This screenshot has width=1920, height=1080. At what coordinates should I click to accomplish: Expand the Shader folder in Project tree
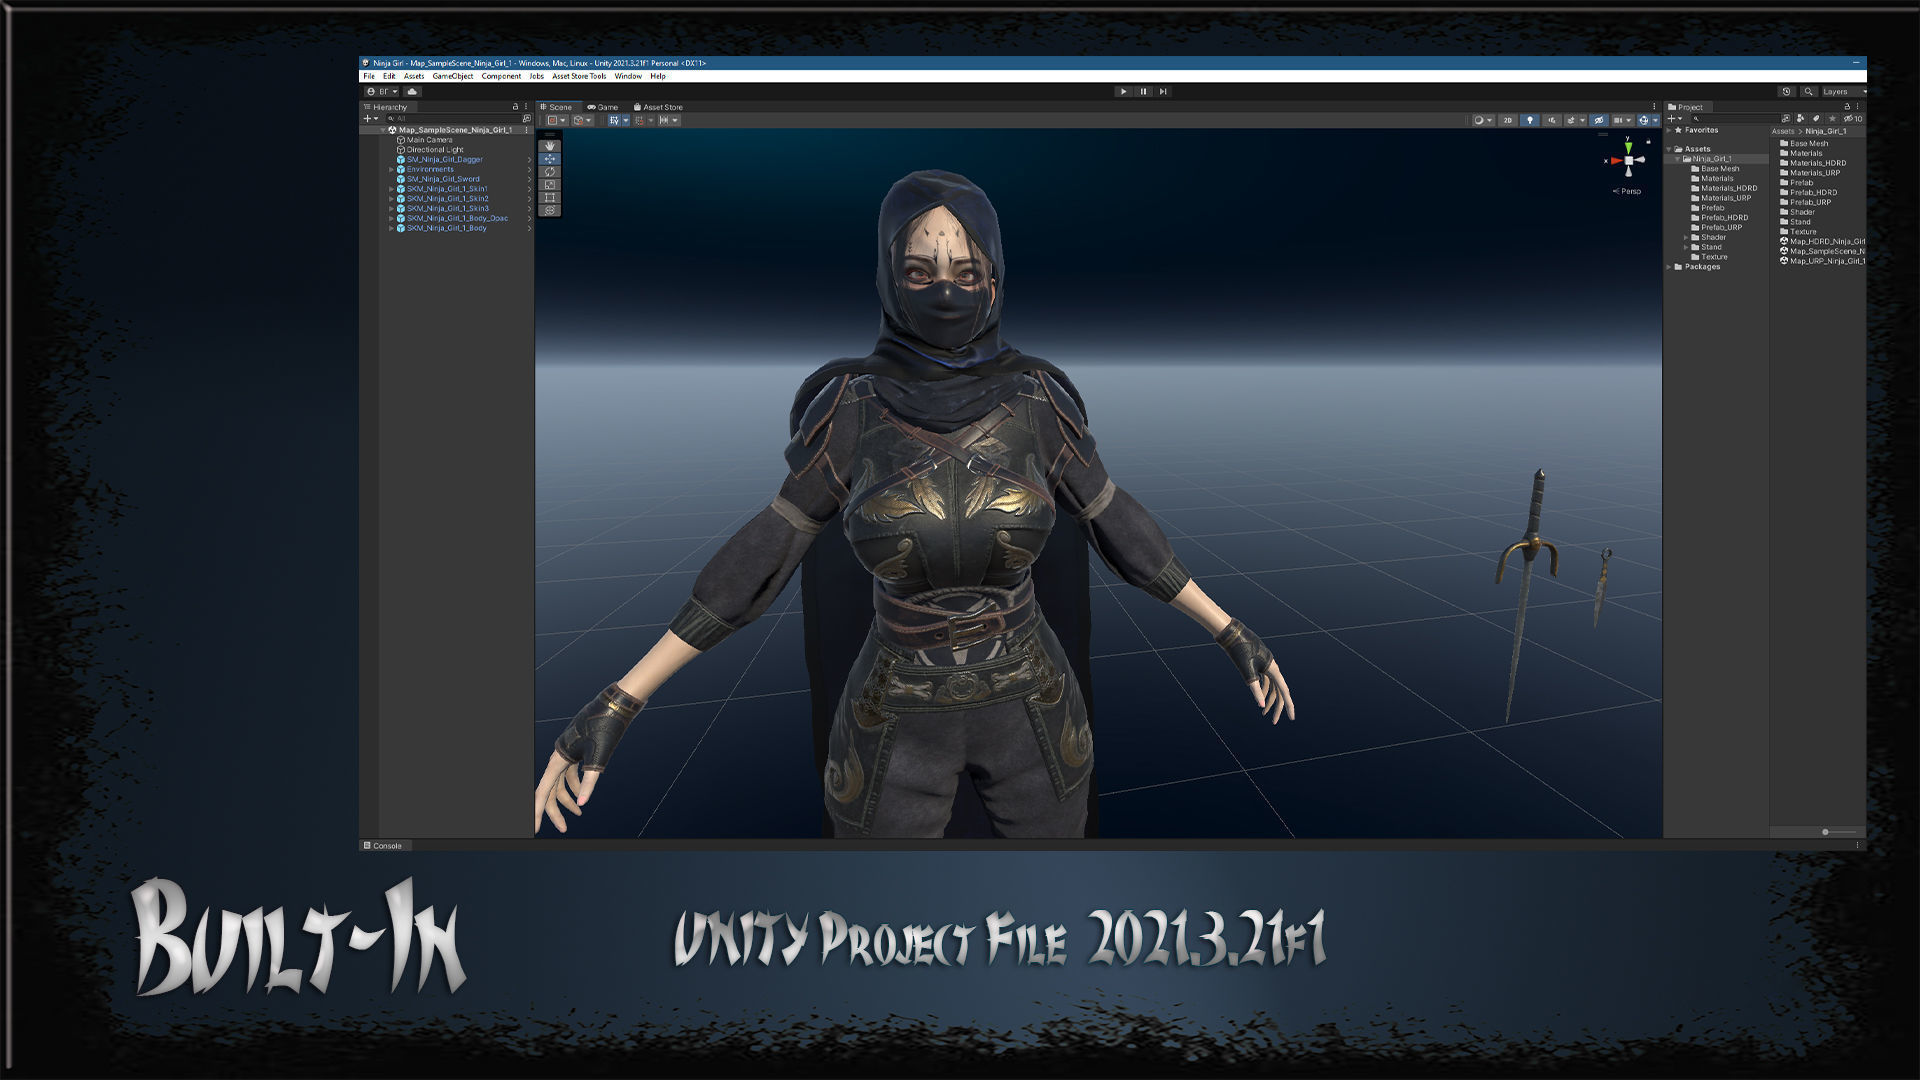click(x=1686, y=238)
